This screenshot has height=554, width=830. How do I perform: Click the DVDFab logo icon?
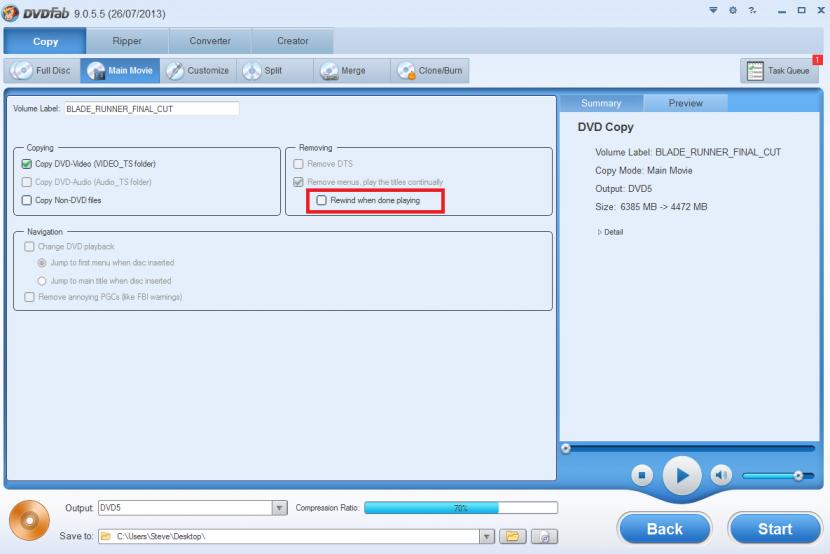coord(11,13)
